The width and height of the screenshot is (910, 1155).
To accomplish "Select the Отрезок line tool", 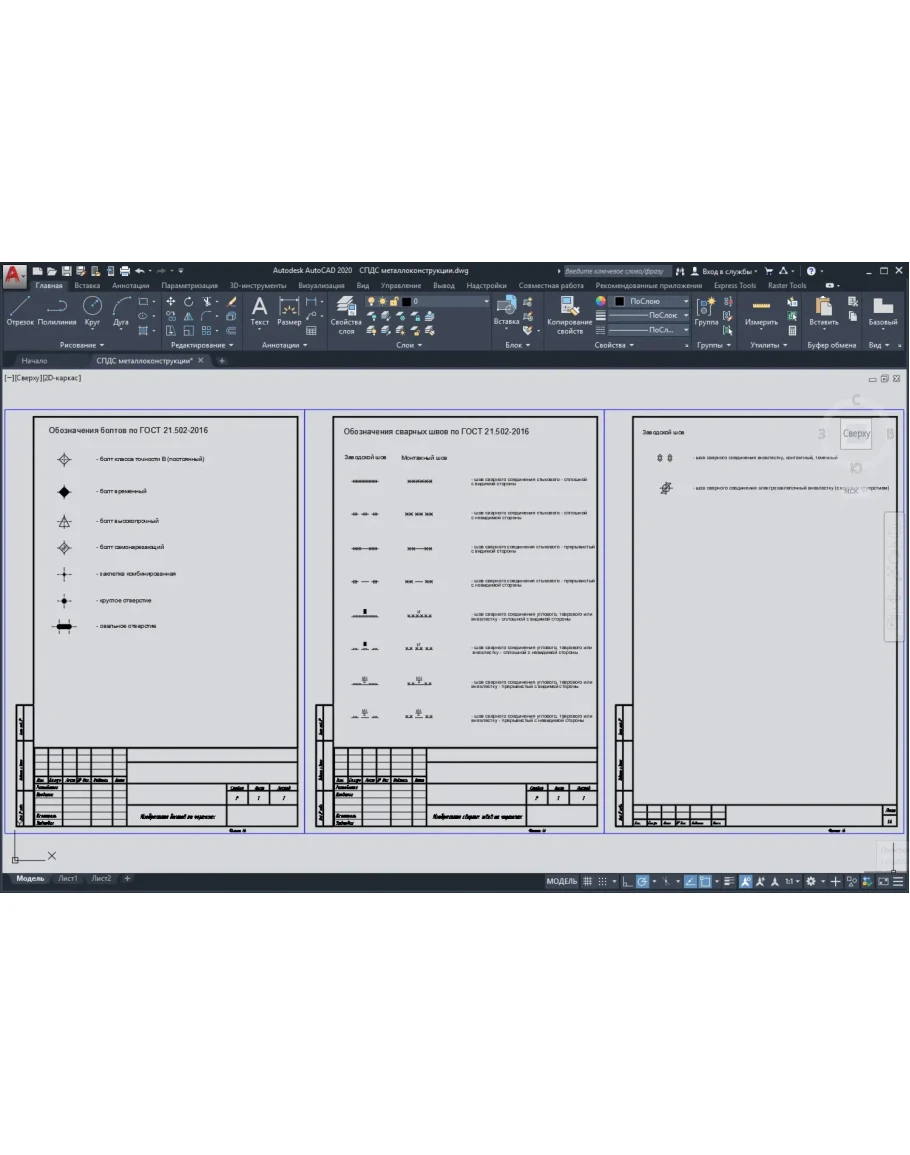I will 20,310.
